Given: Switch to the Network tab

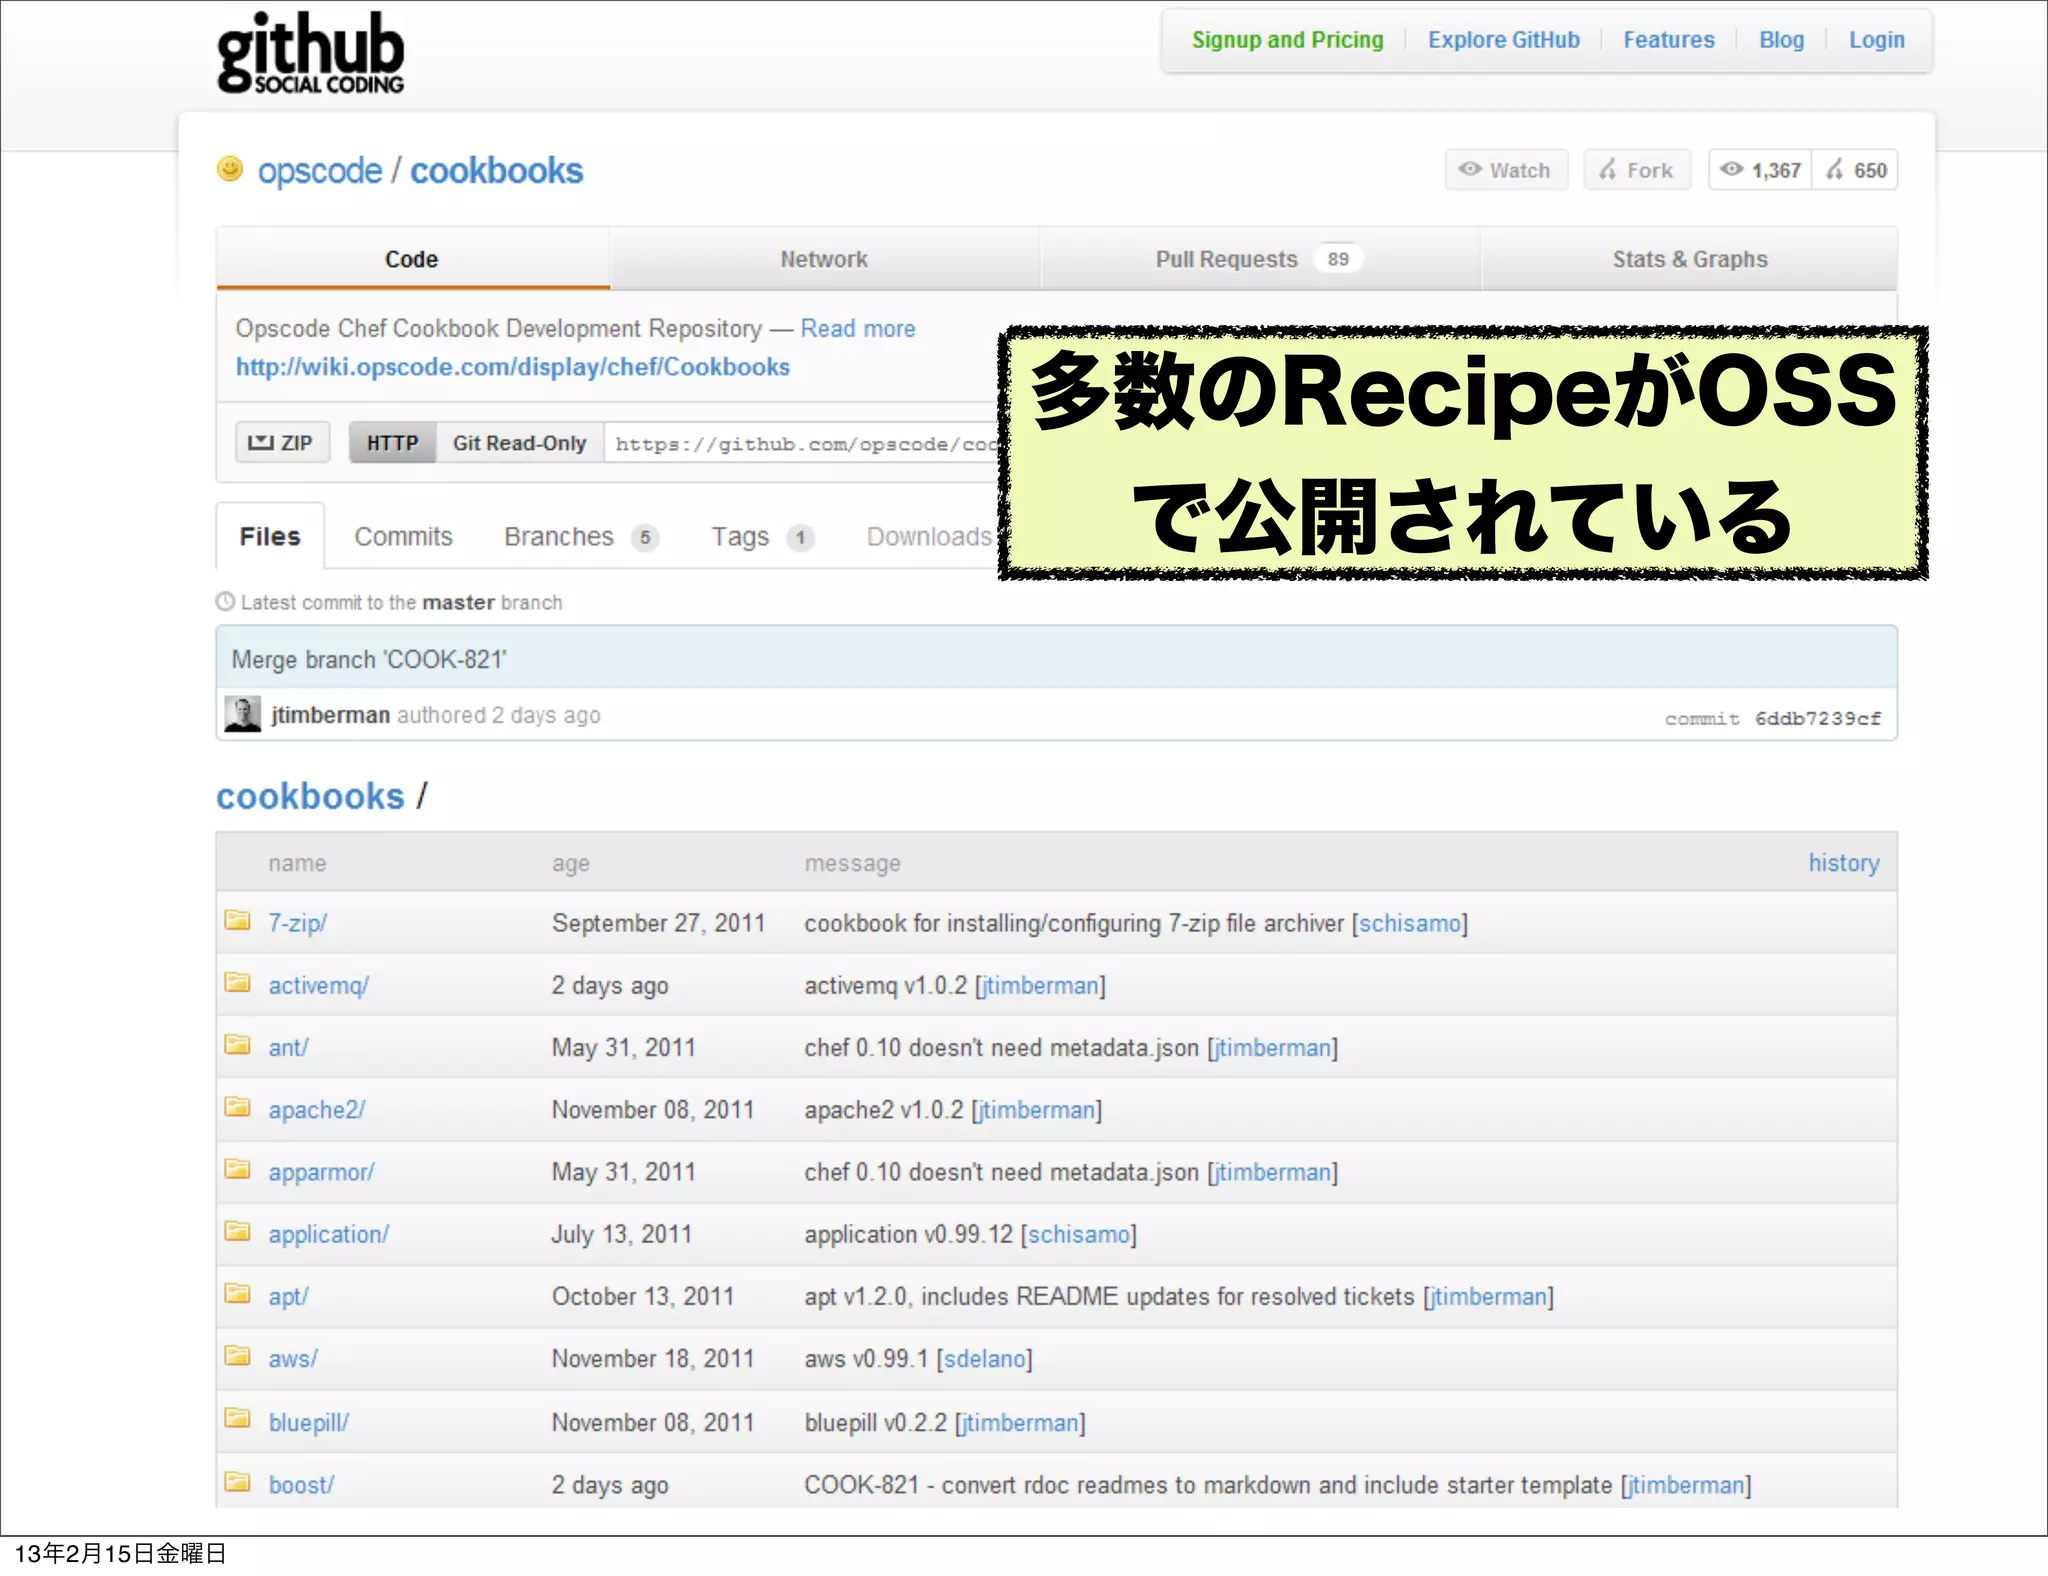Looking at the screenshot, I should [824, 259].
